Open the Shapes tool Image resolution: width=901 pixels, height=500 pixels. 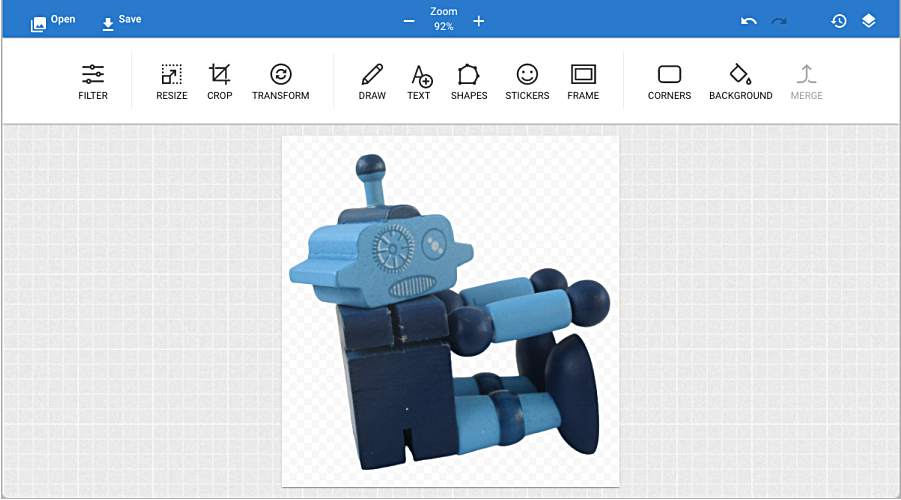pyautogui.click(x=469, y=82)
